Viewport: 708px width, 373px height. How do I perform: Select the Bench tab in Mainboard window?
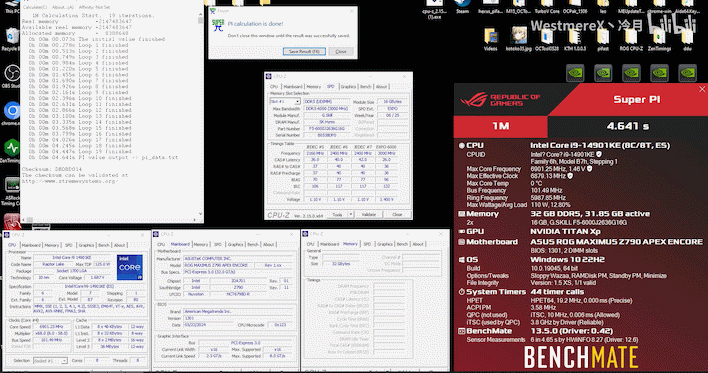[x=253, y=244]
